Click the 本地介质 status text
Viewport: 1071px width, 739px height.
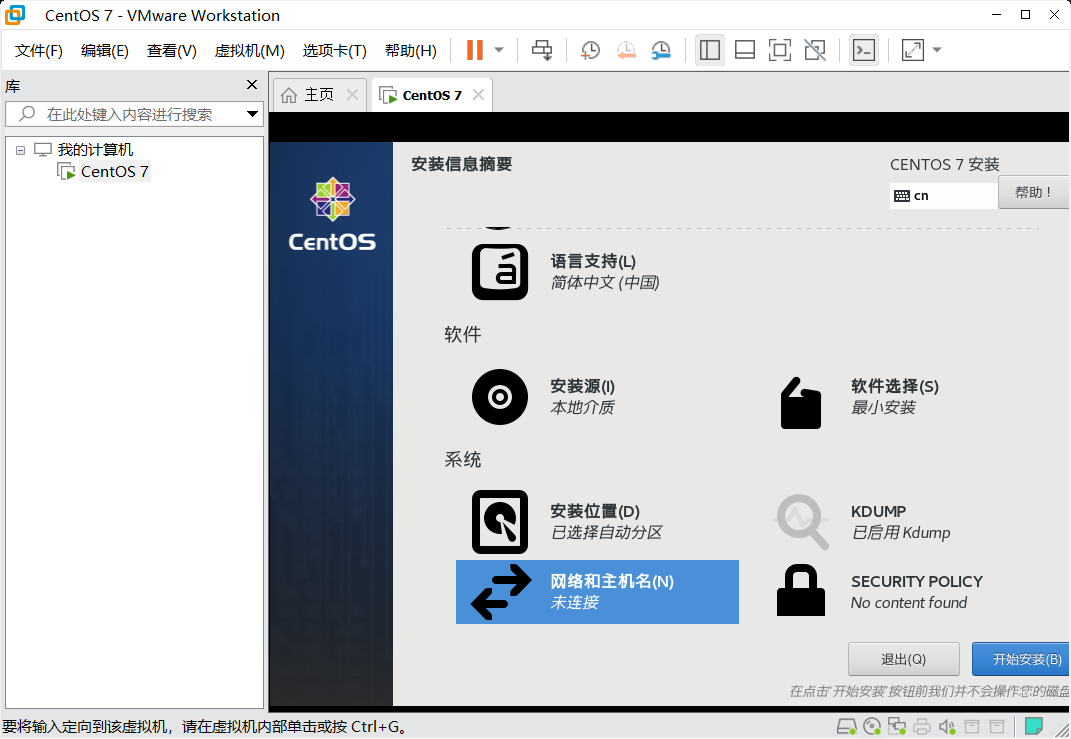tap(583, 408)
